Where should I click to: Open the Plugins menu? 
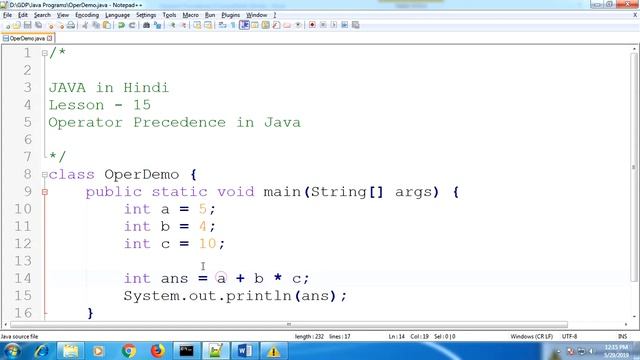point(231,15)
